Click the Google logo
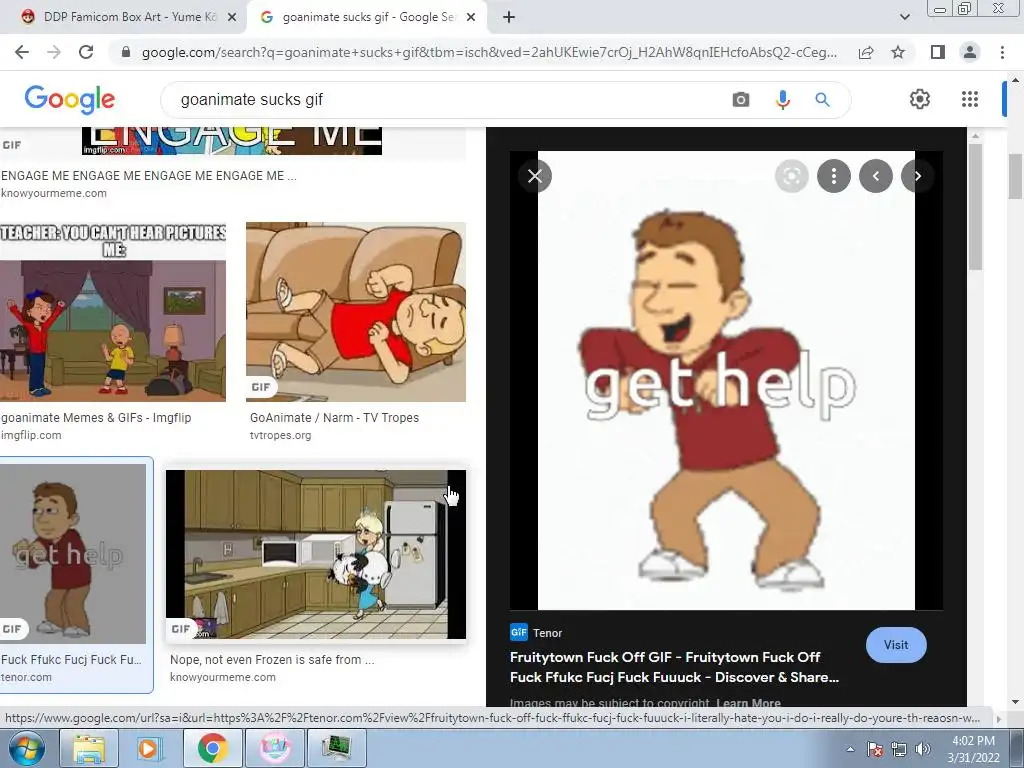Image resolution: width=1024 pixels, height=768 pixels. coord(70,99)
